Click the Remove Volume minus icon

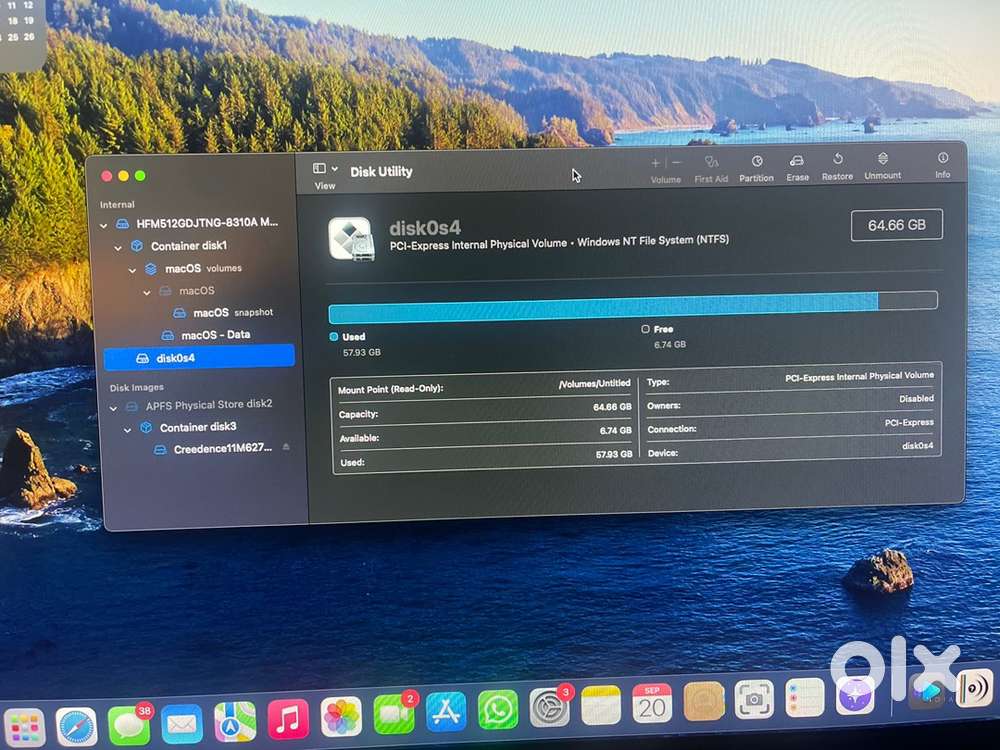677,163
